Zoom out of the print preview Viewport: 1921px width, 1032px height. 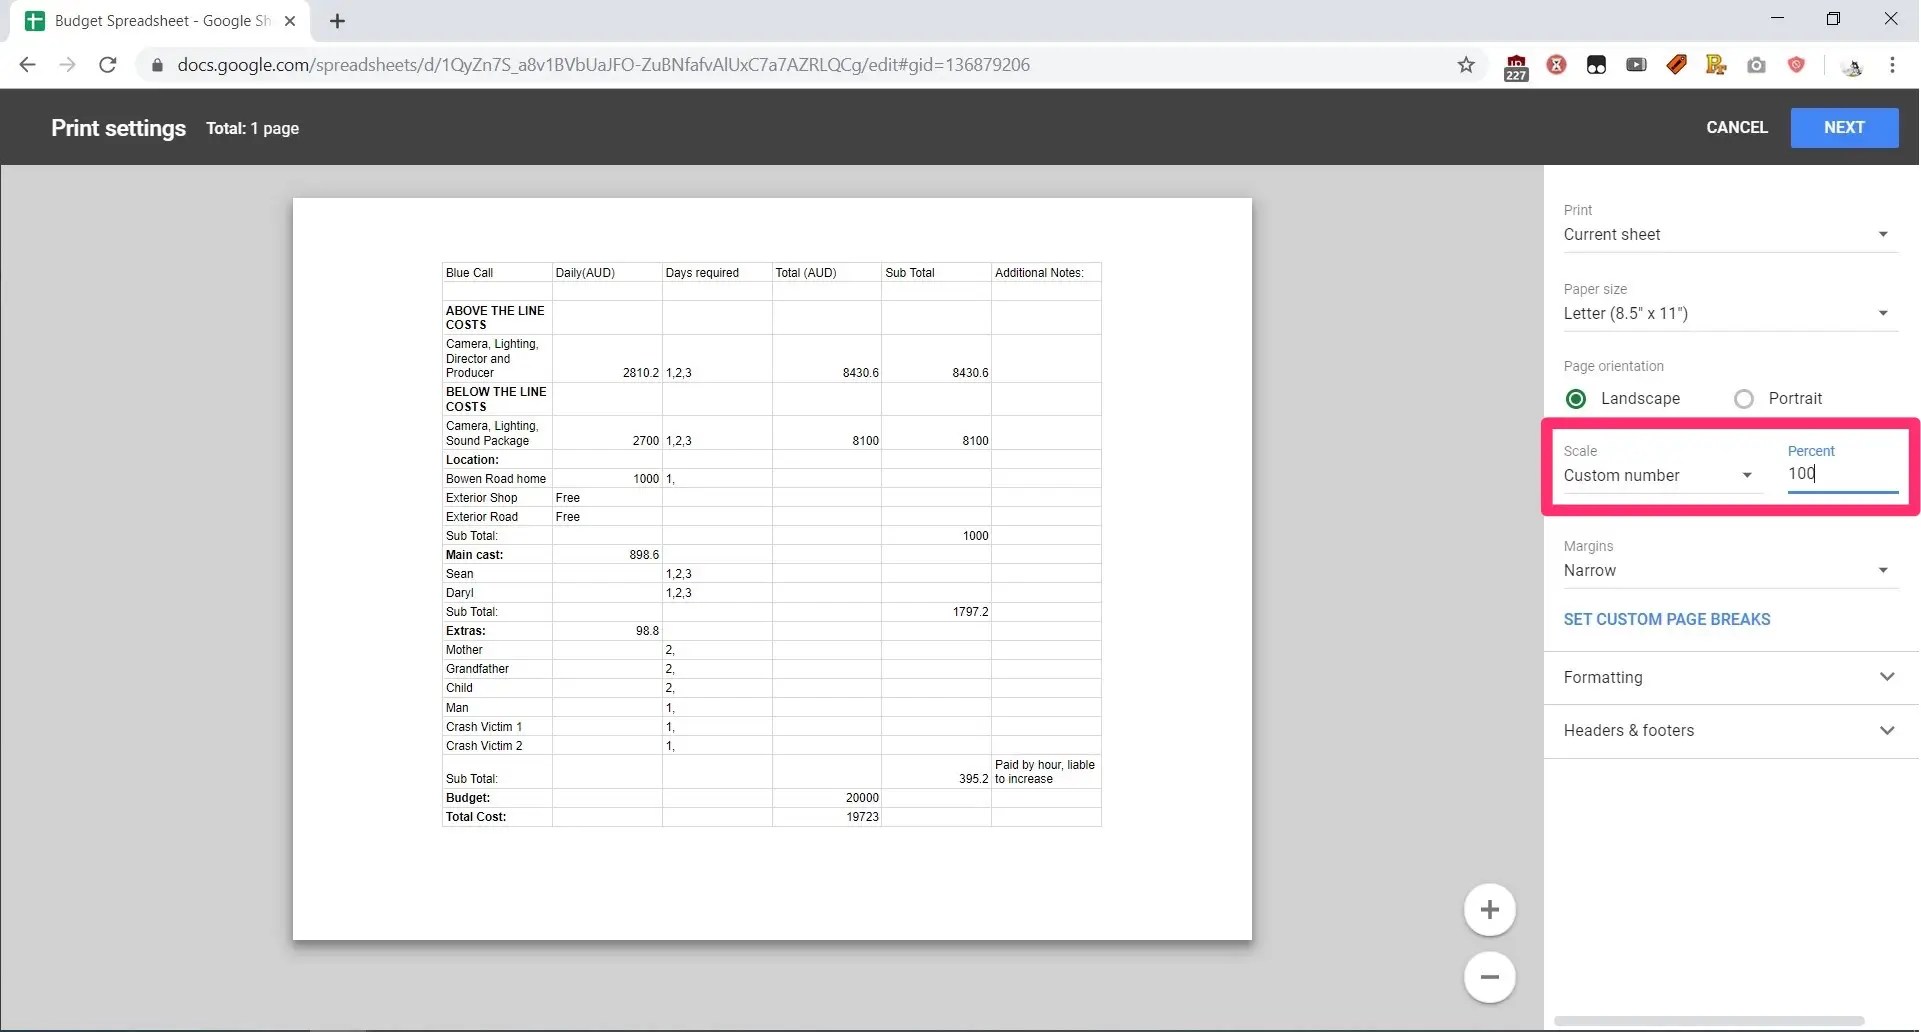point(1490,977)
